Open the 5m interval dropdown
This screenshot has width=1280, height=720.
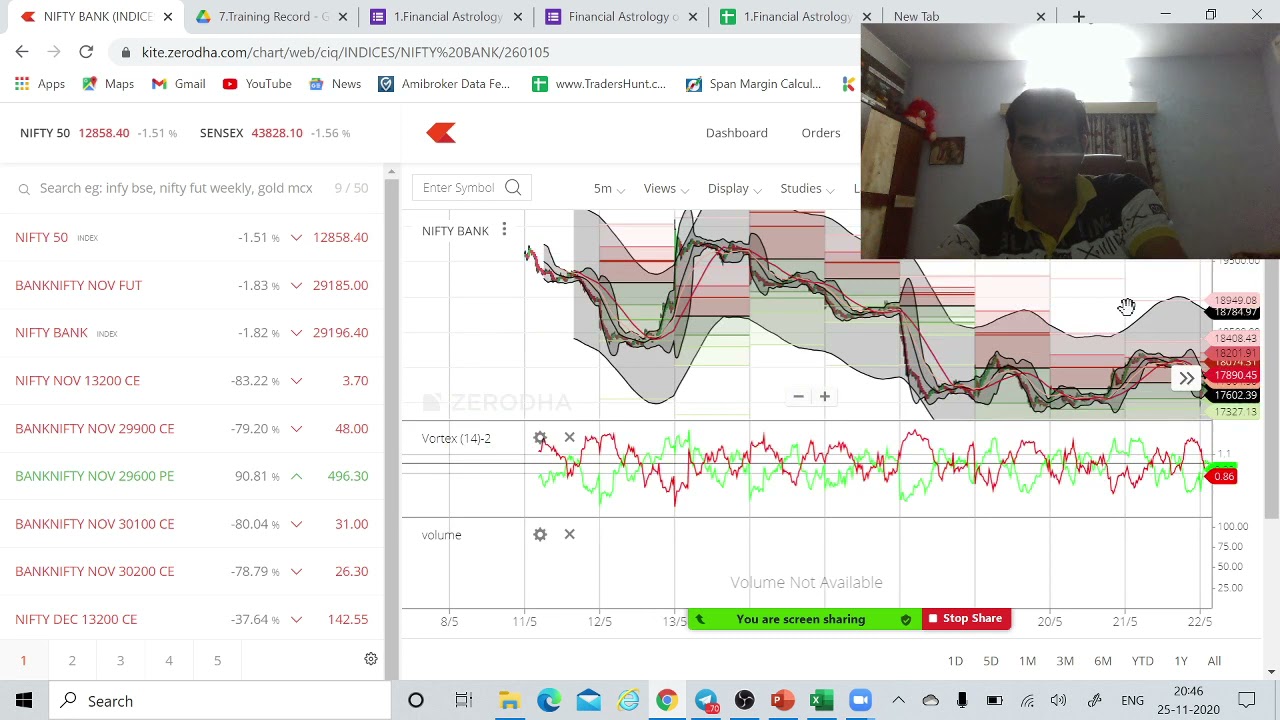[x=609, y=188]
